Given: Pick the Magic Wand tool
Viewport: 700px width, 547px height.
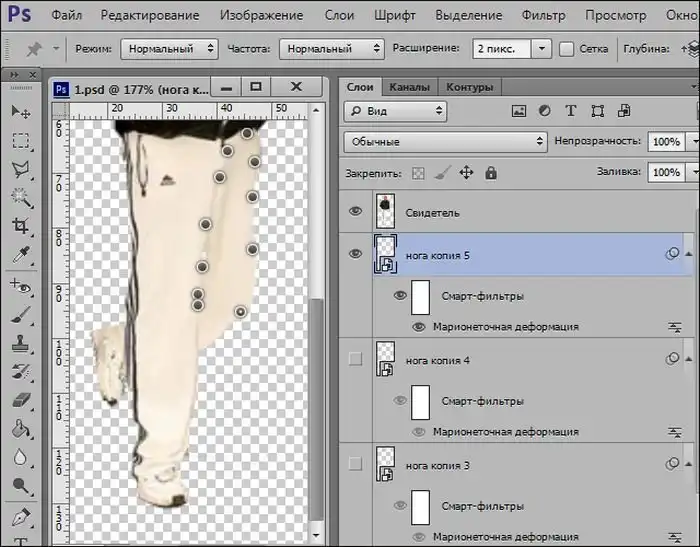Looking at the screenshot, I should tap(21, 197).
